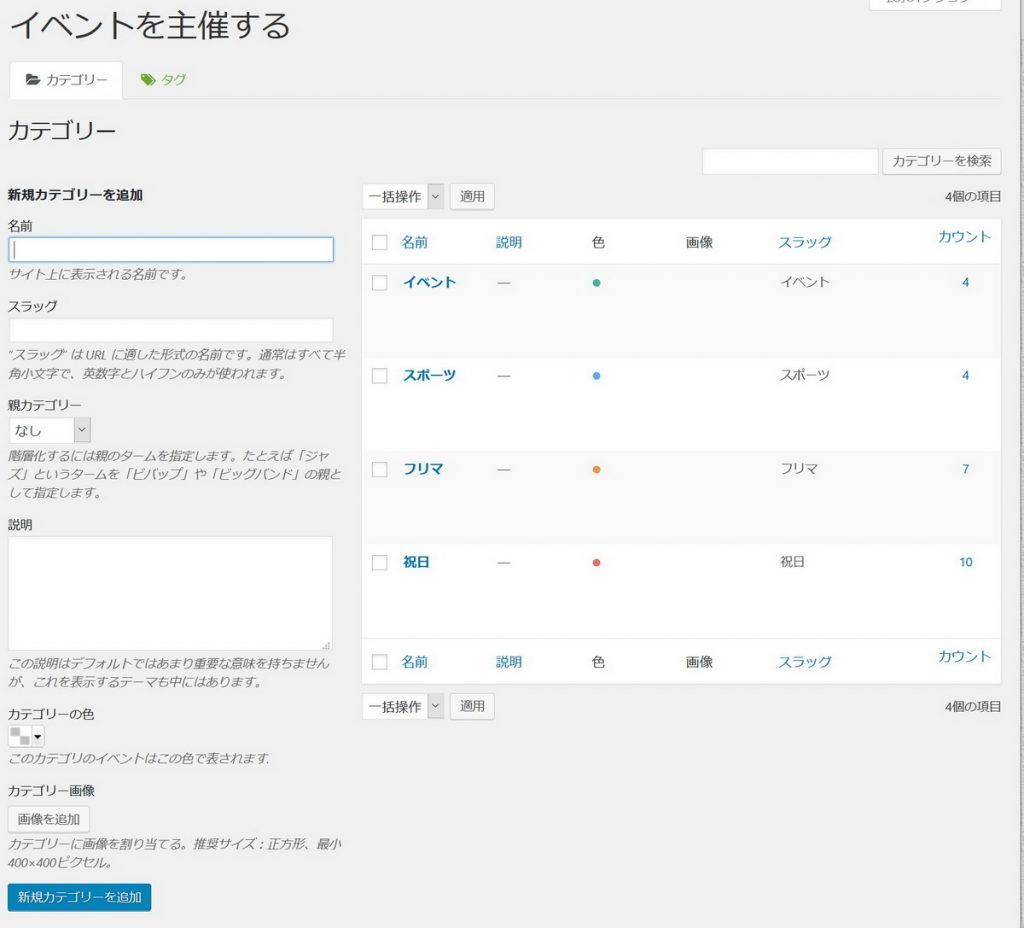Screen dimensions: 1024x928
Task: Click the カテゴリーを検索 search button
Action: pos(941,161)
